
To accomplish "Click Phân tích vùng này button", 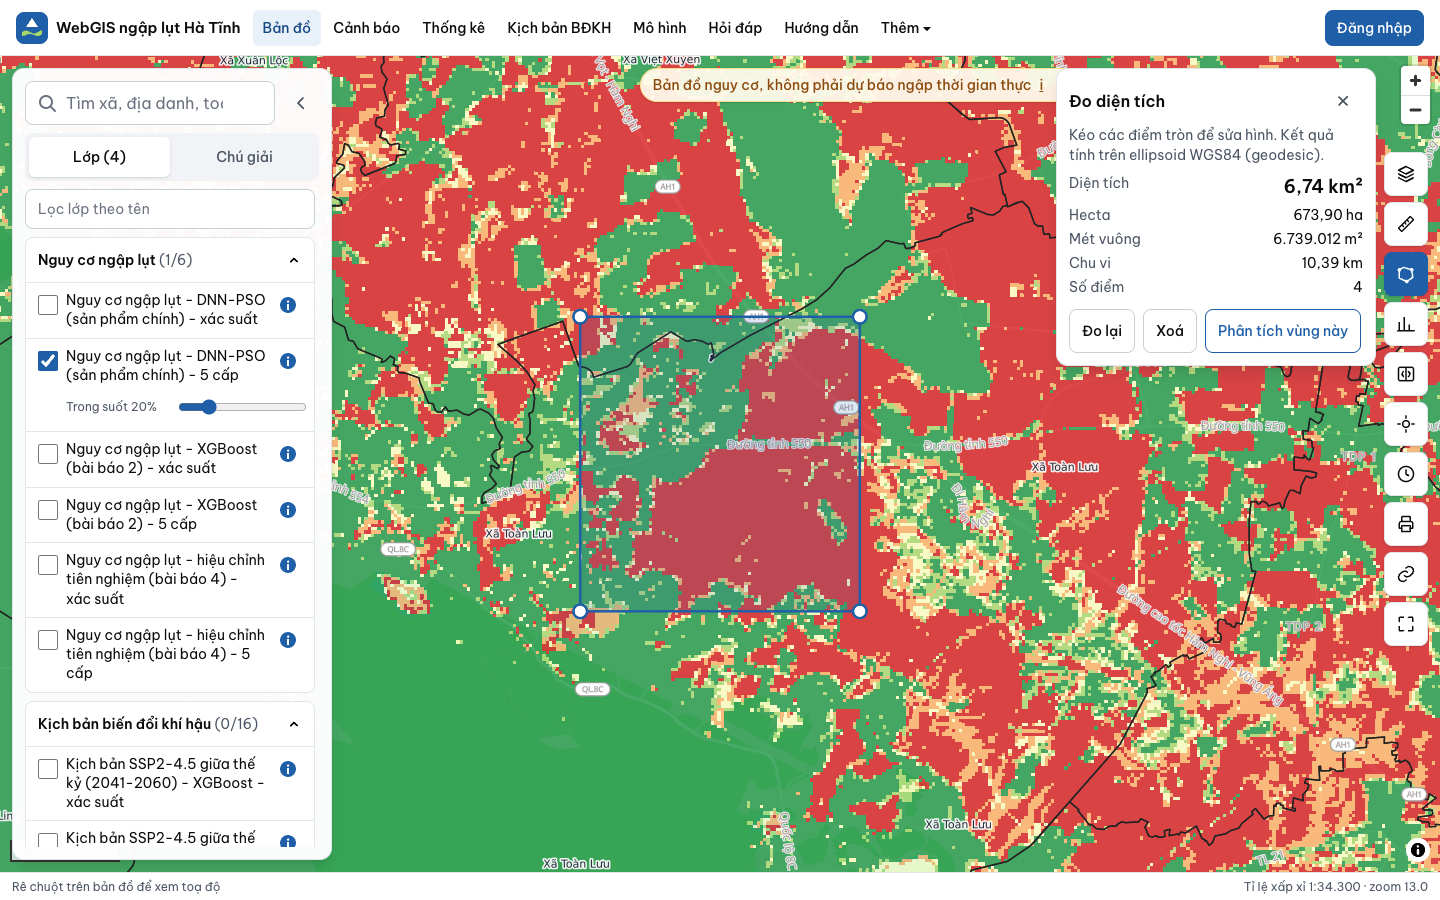I will 1283,331.
